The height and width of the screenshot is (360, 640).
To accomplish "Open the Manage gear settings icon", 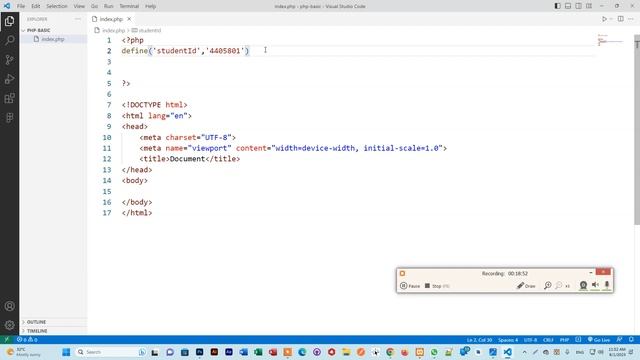I will click(x=9, y=325).
